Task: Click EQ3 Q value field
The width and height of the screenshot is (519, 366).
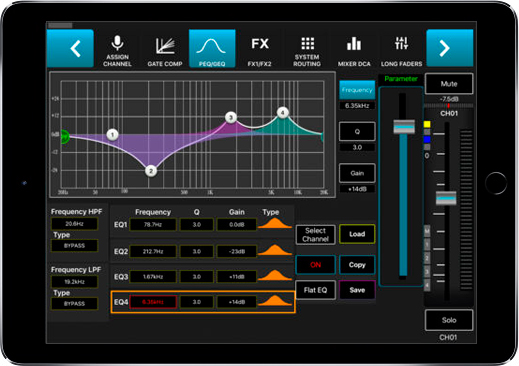Action: [197, 277]
